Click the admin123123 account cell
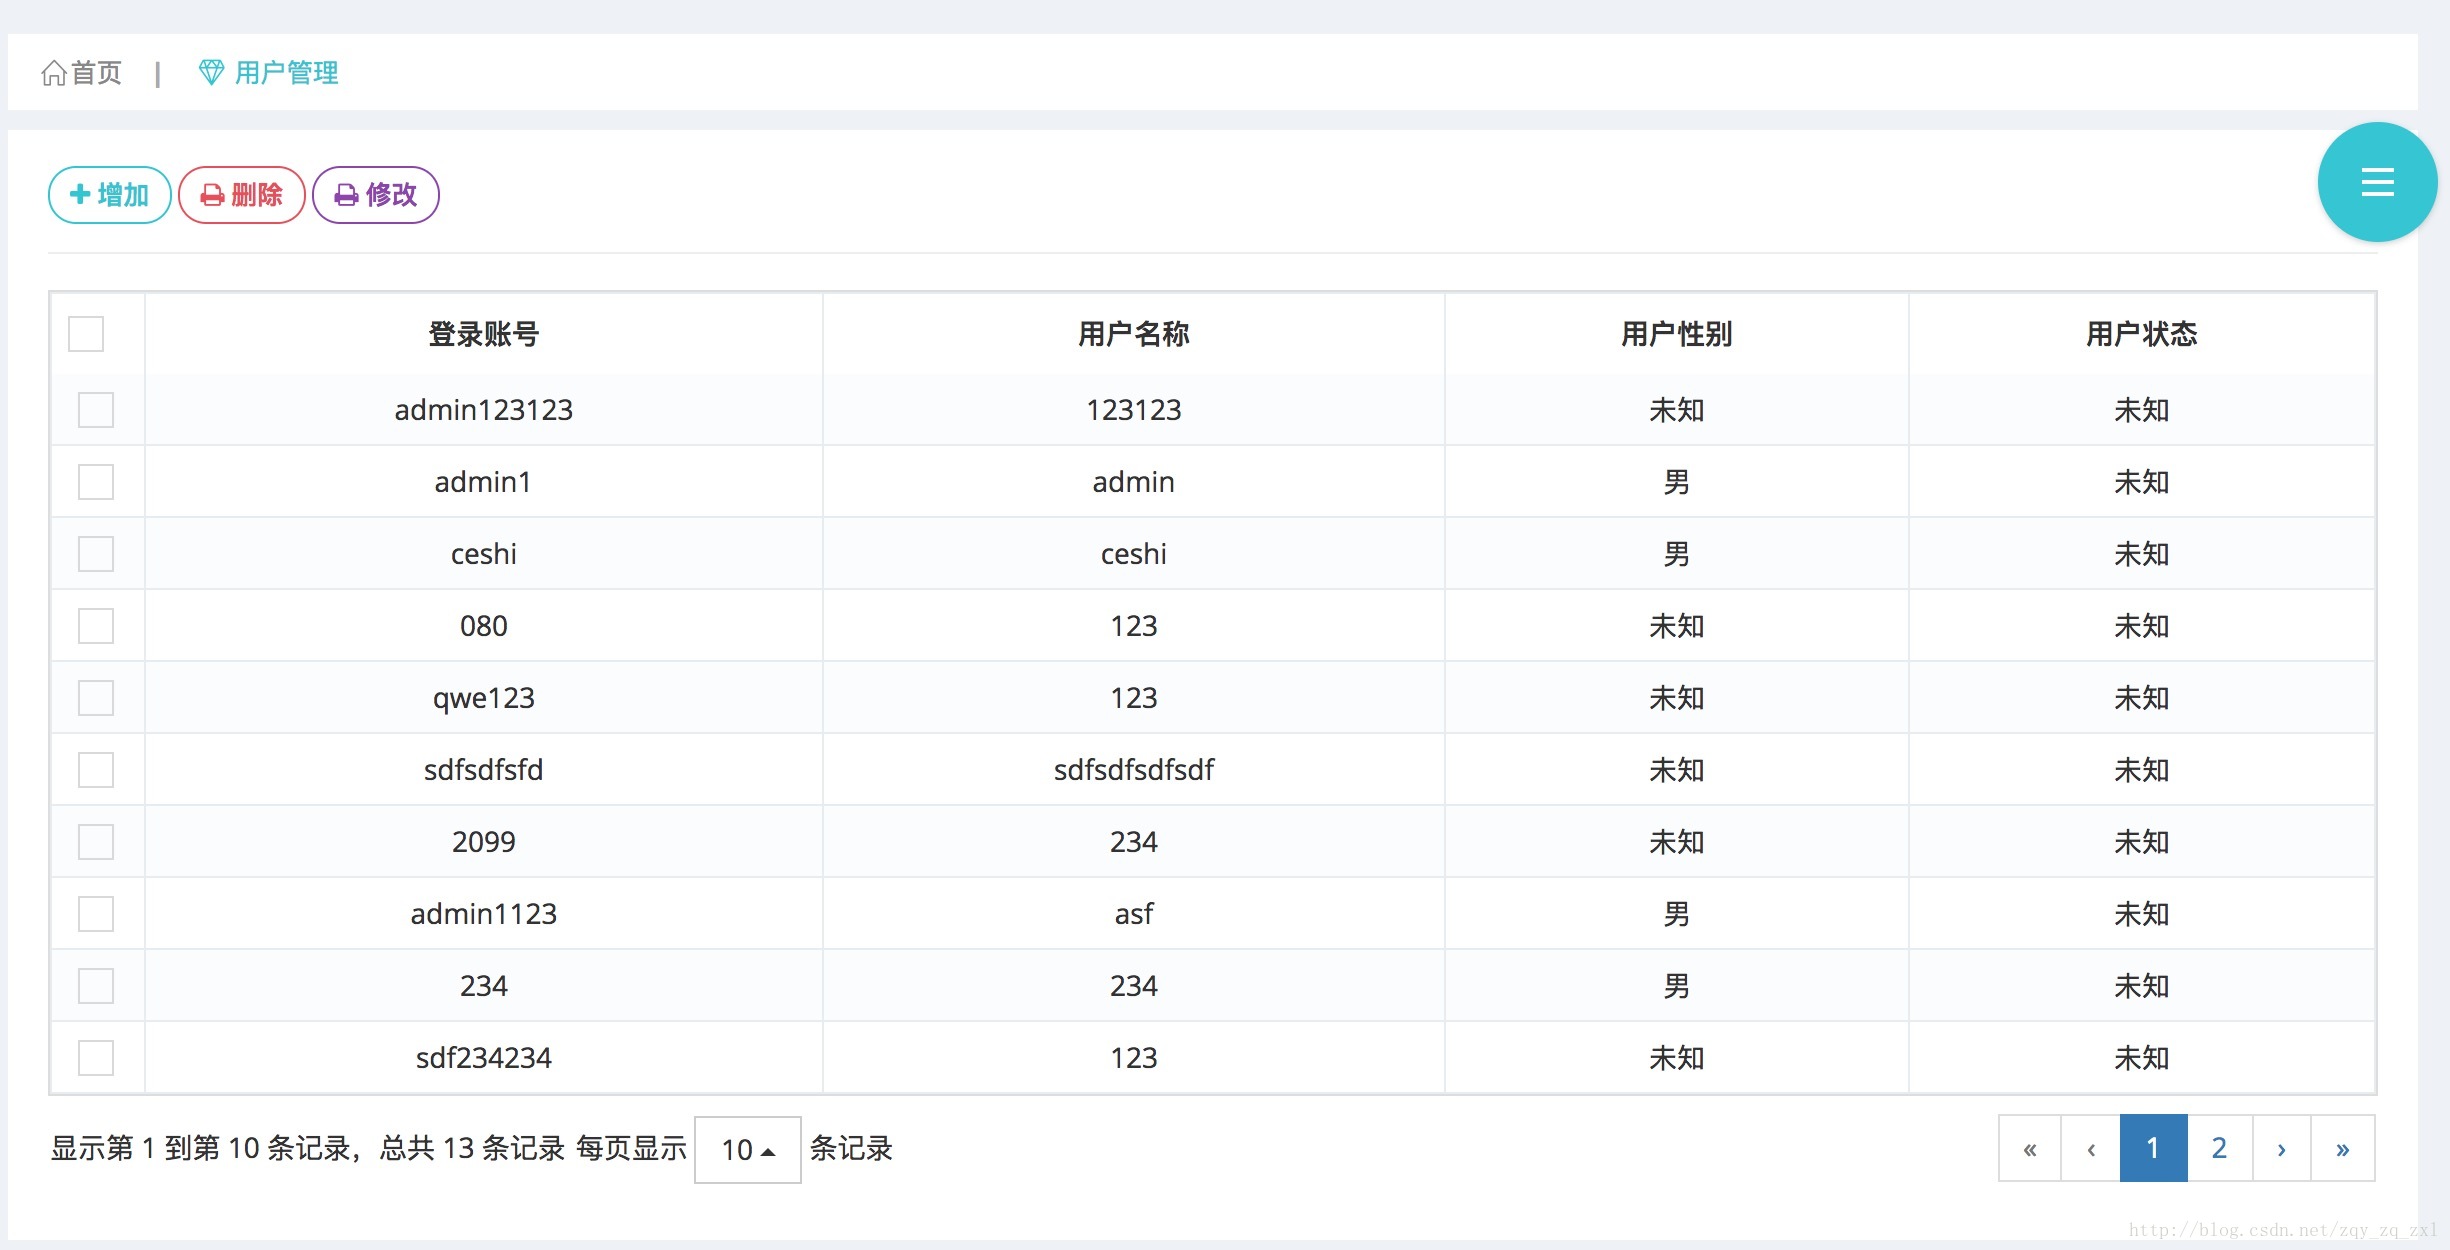 (484, 410)
